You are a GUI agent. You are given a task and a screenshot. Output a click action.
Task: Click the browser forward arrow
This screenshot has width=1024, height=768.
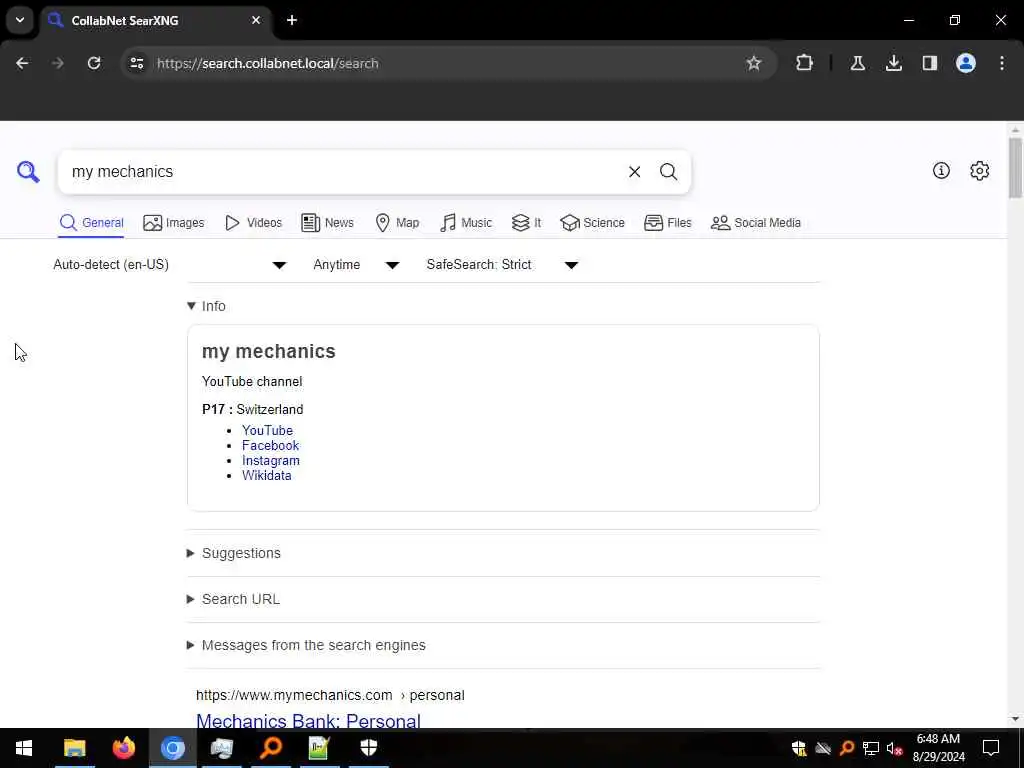pos(57,63)
